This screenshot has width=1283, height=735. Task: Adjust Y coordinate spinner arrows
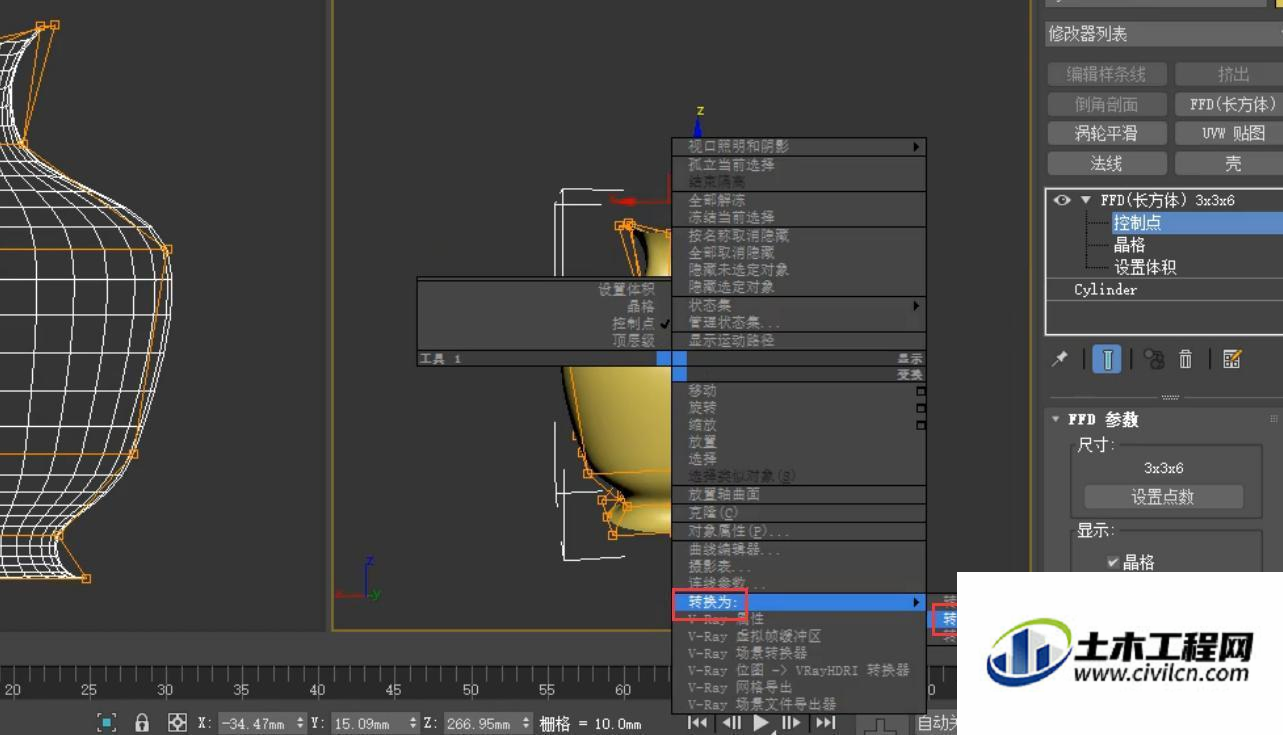(413, 722)
